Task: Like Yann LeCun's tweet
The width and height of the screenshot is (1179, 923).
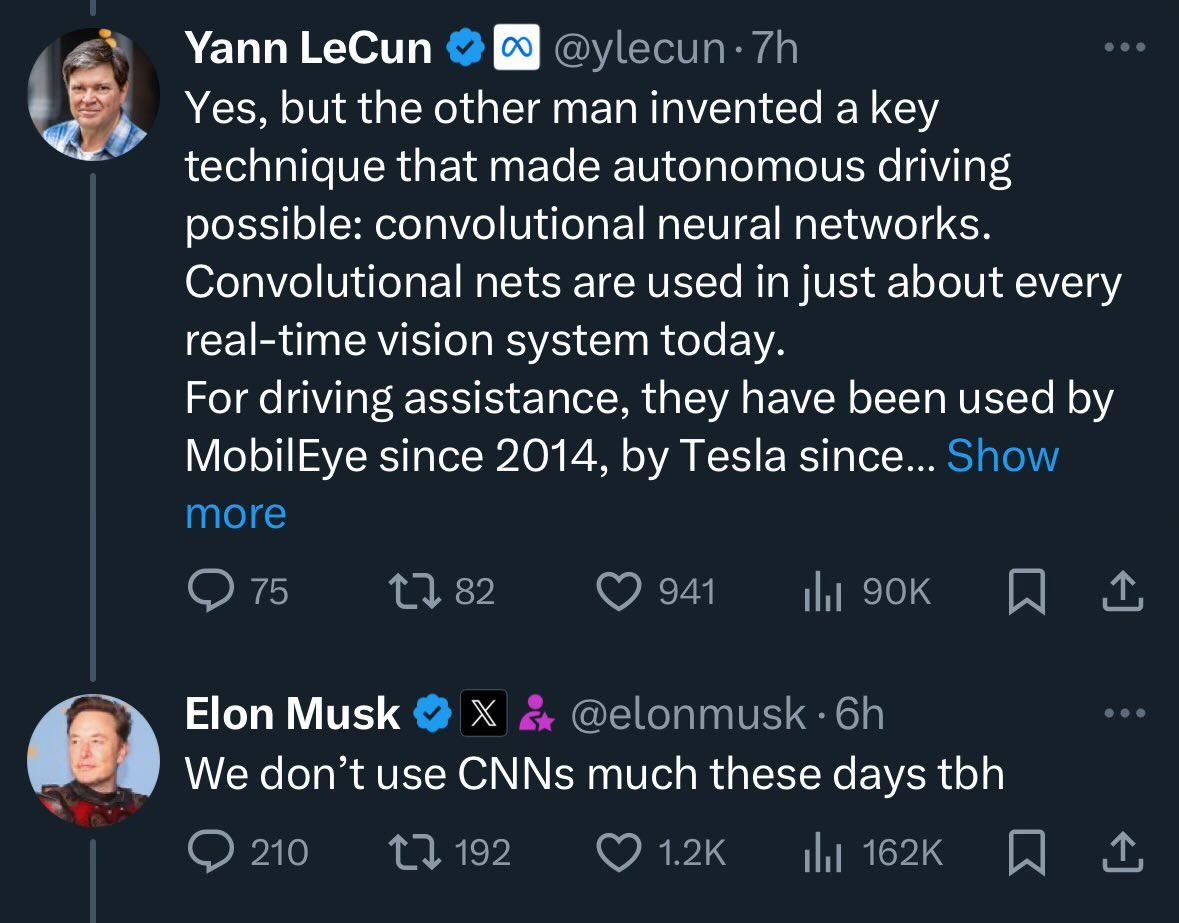Action: pos(621,591)
